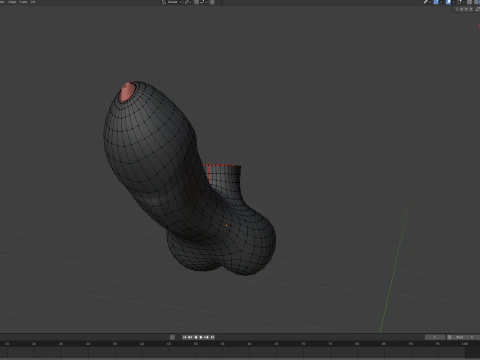Open the pivot point dropdown
Image resolution: width=480 pixels, height=360 pixels.
pos(188,2)
